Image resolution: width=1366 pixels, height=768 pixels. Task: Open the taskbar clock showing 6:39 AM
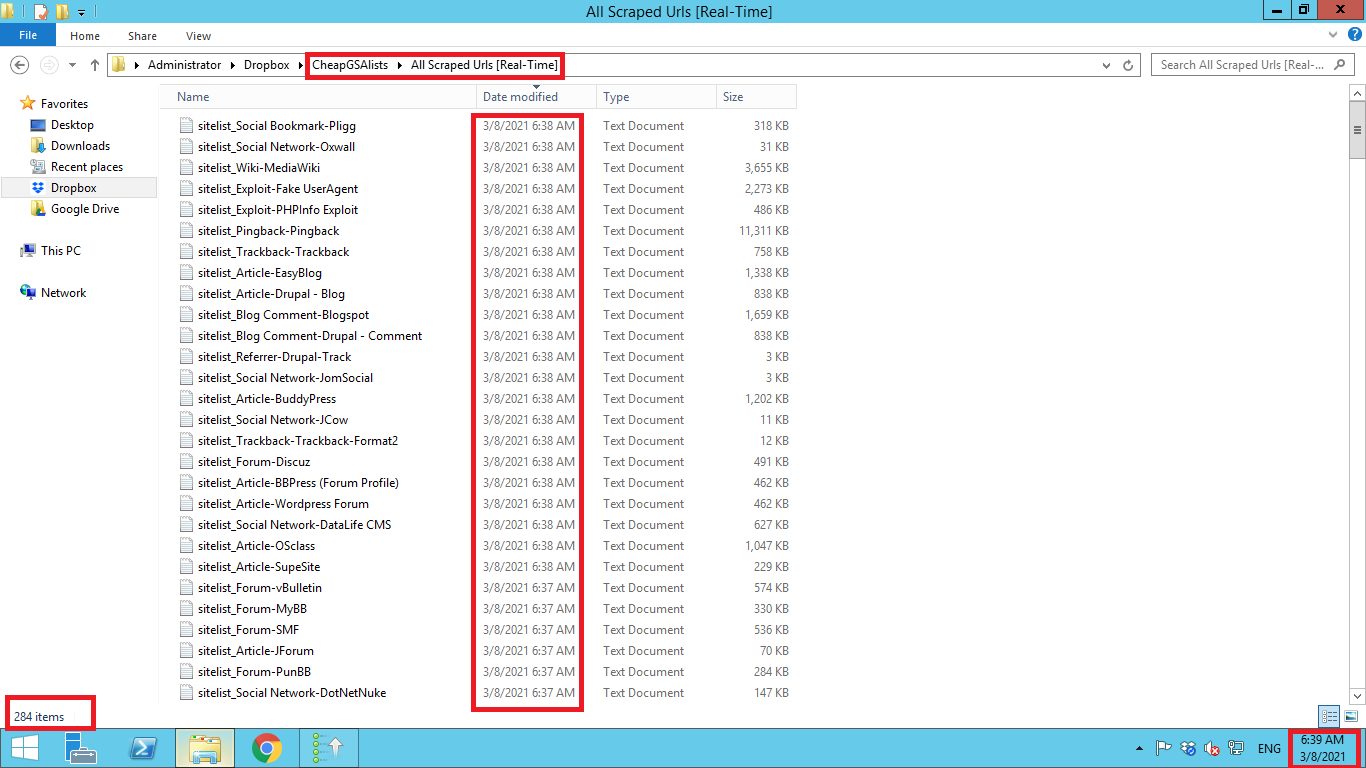coord(1323,748)
